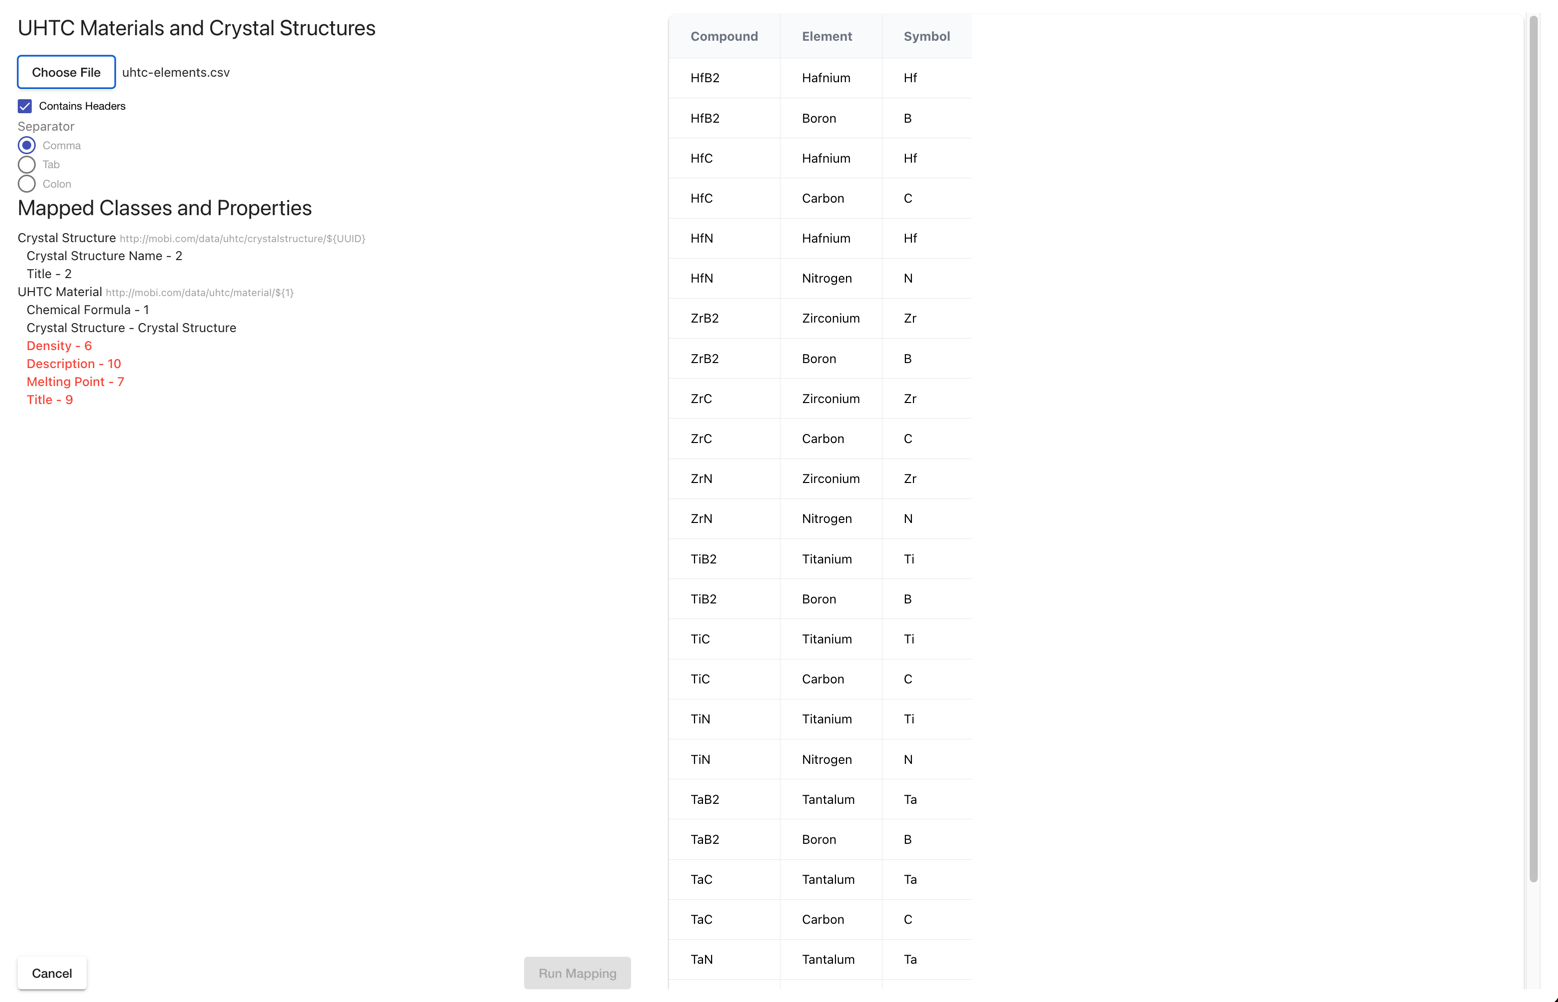Click the red Description - 10 property

73,363
